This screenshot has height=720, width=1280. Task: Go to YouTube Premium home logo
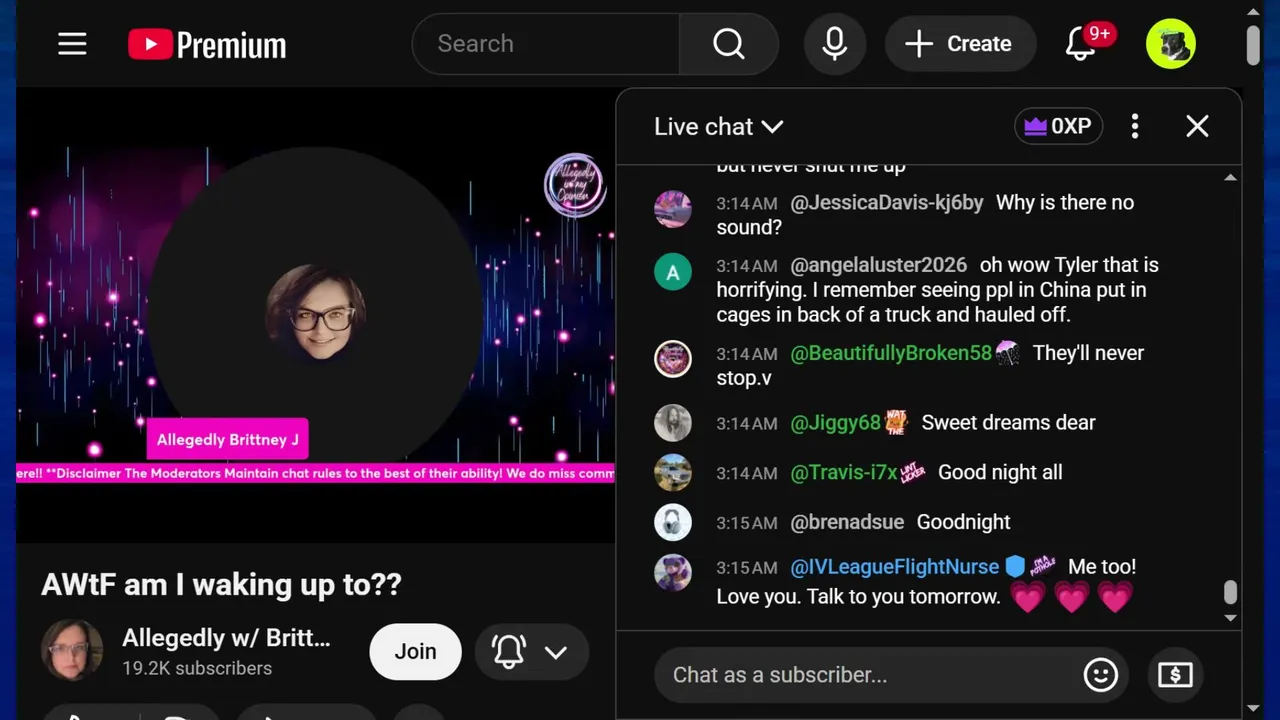(207, 44)
